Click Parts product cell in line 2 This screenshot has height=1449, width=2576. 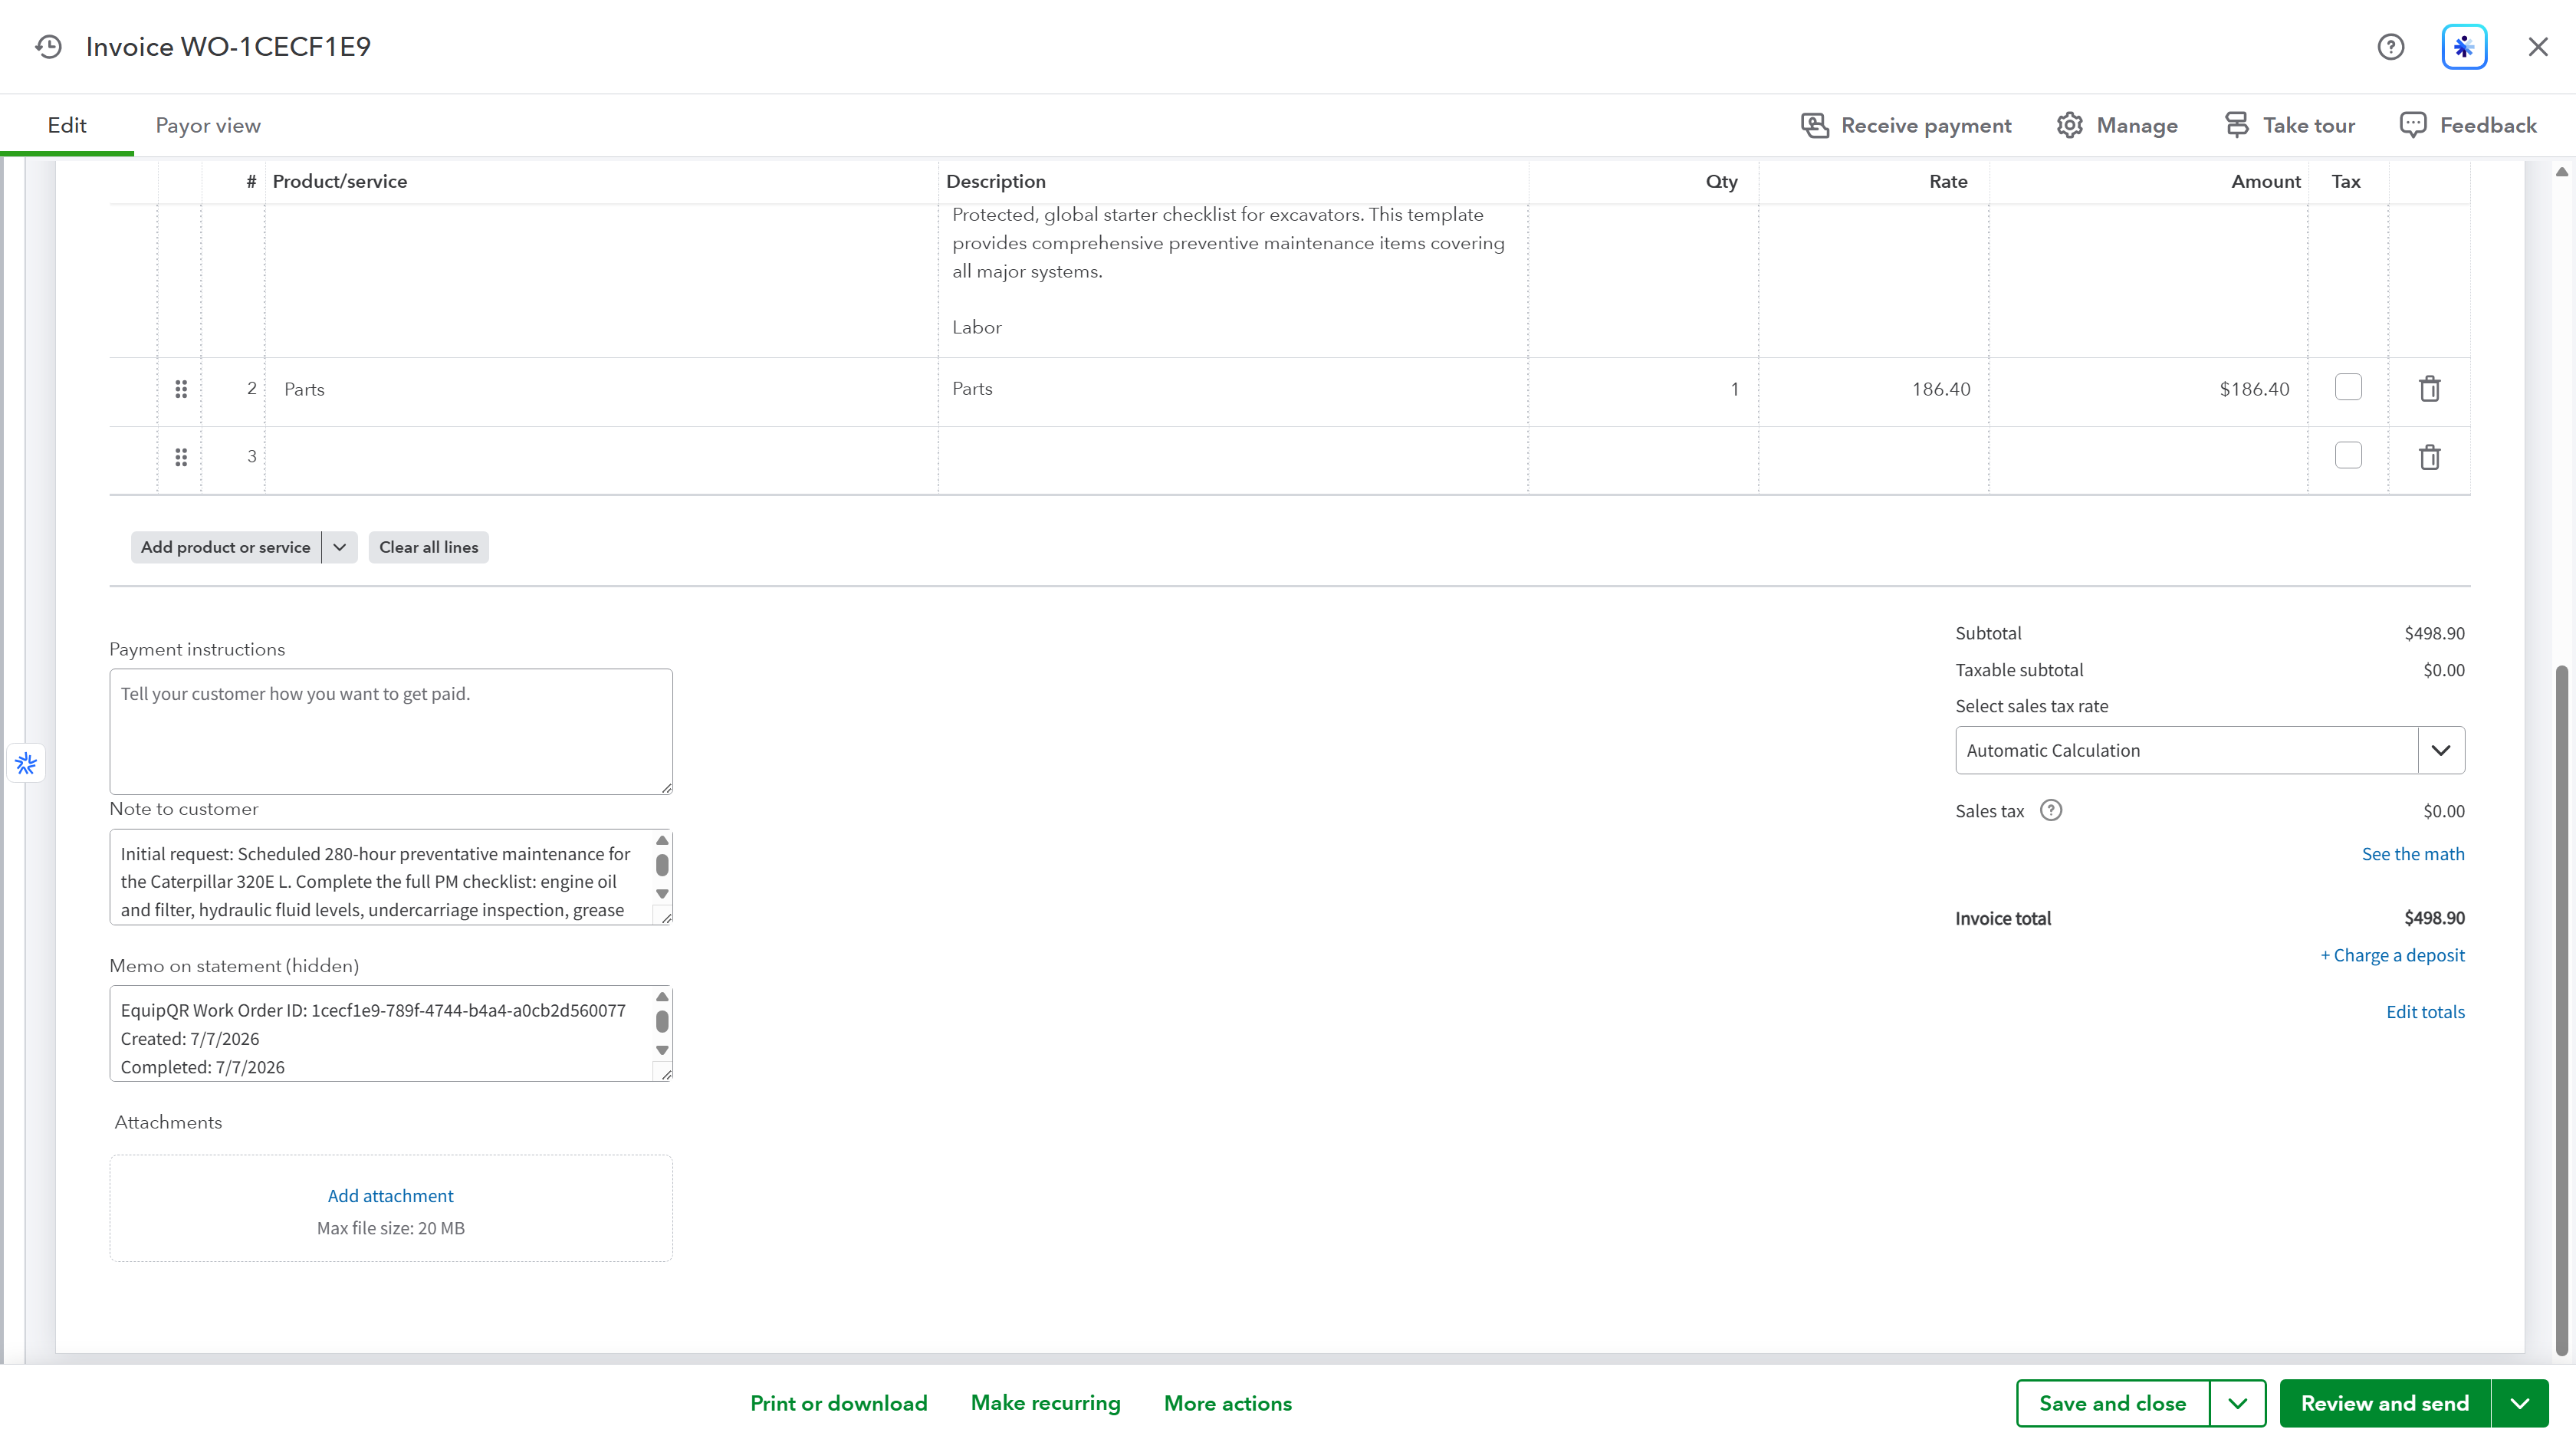[x=601, y=390]
